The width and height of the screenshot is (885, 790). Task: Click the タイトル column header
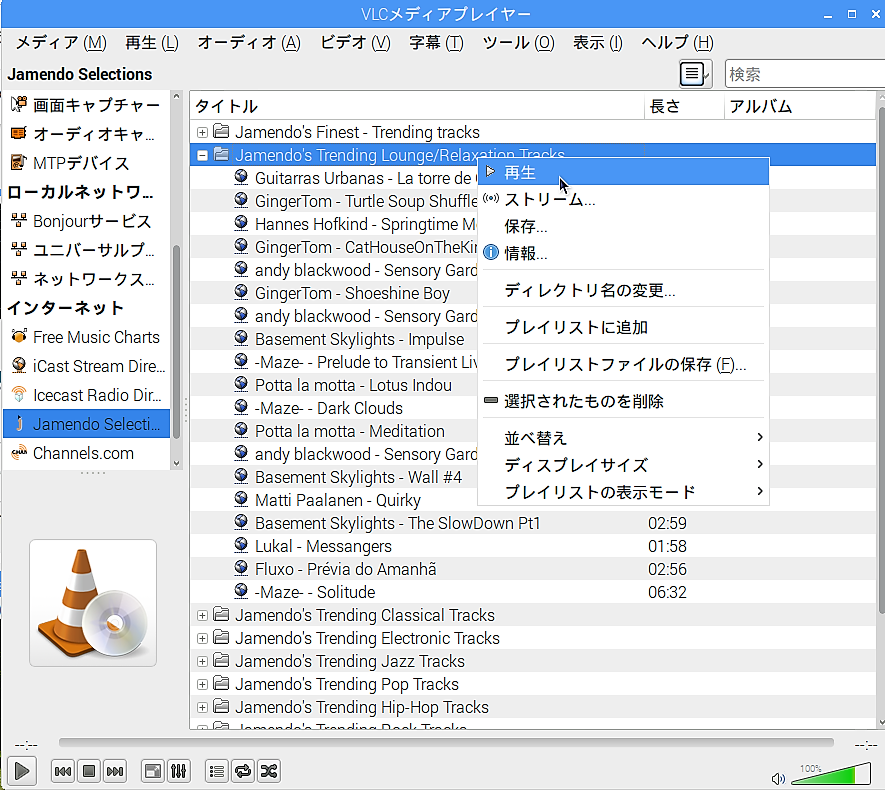(417, 106)
